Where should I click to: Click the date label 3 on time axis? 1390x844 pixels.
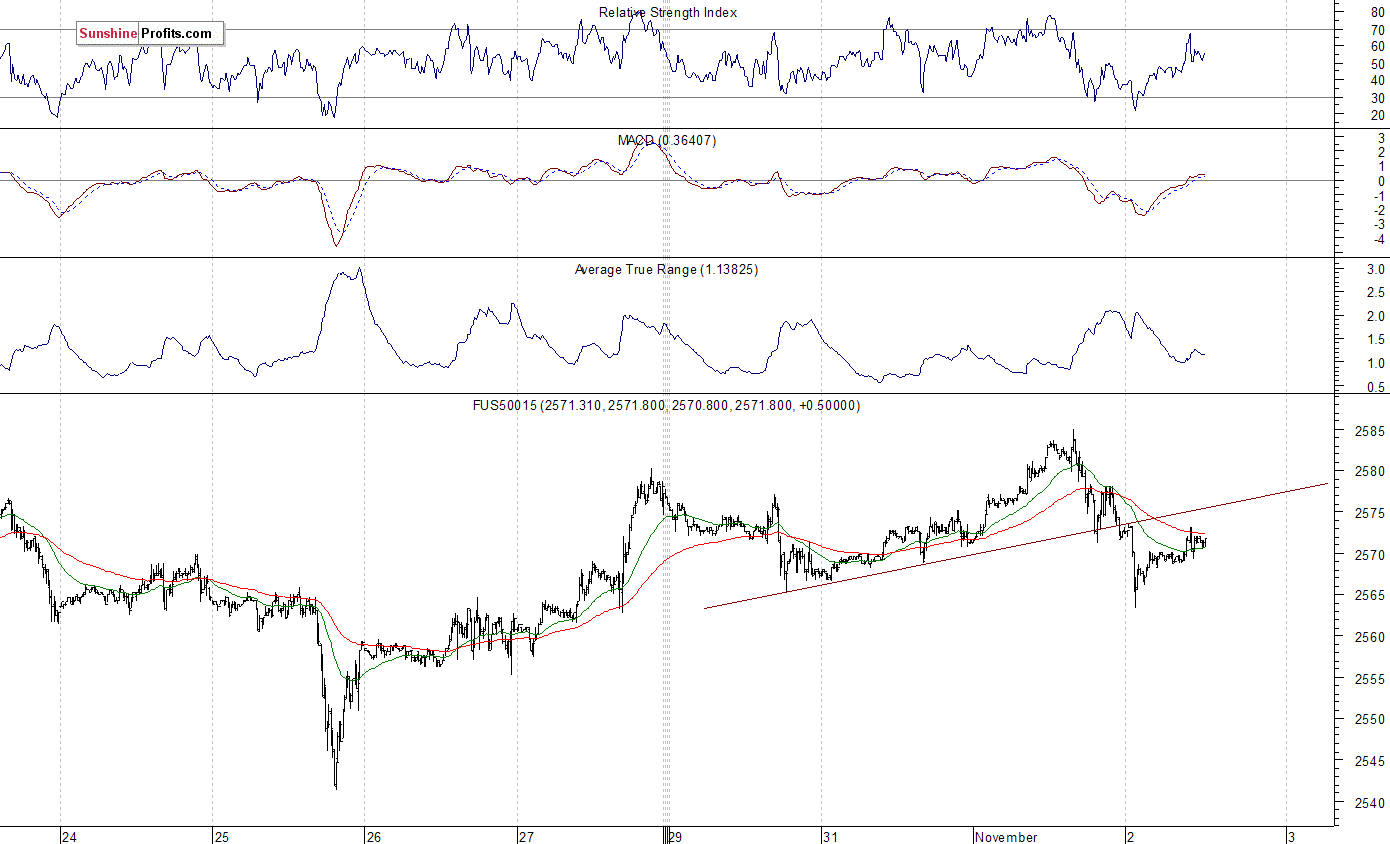point(1291,837)
